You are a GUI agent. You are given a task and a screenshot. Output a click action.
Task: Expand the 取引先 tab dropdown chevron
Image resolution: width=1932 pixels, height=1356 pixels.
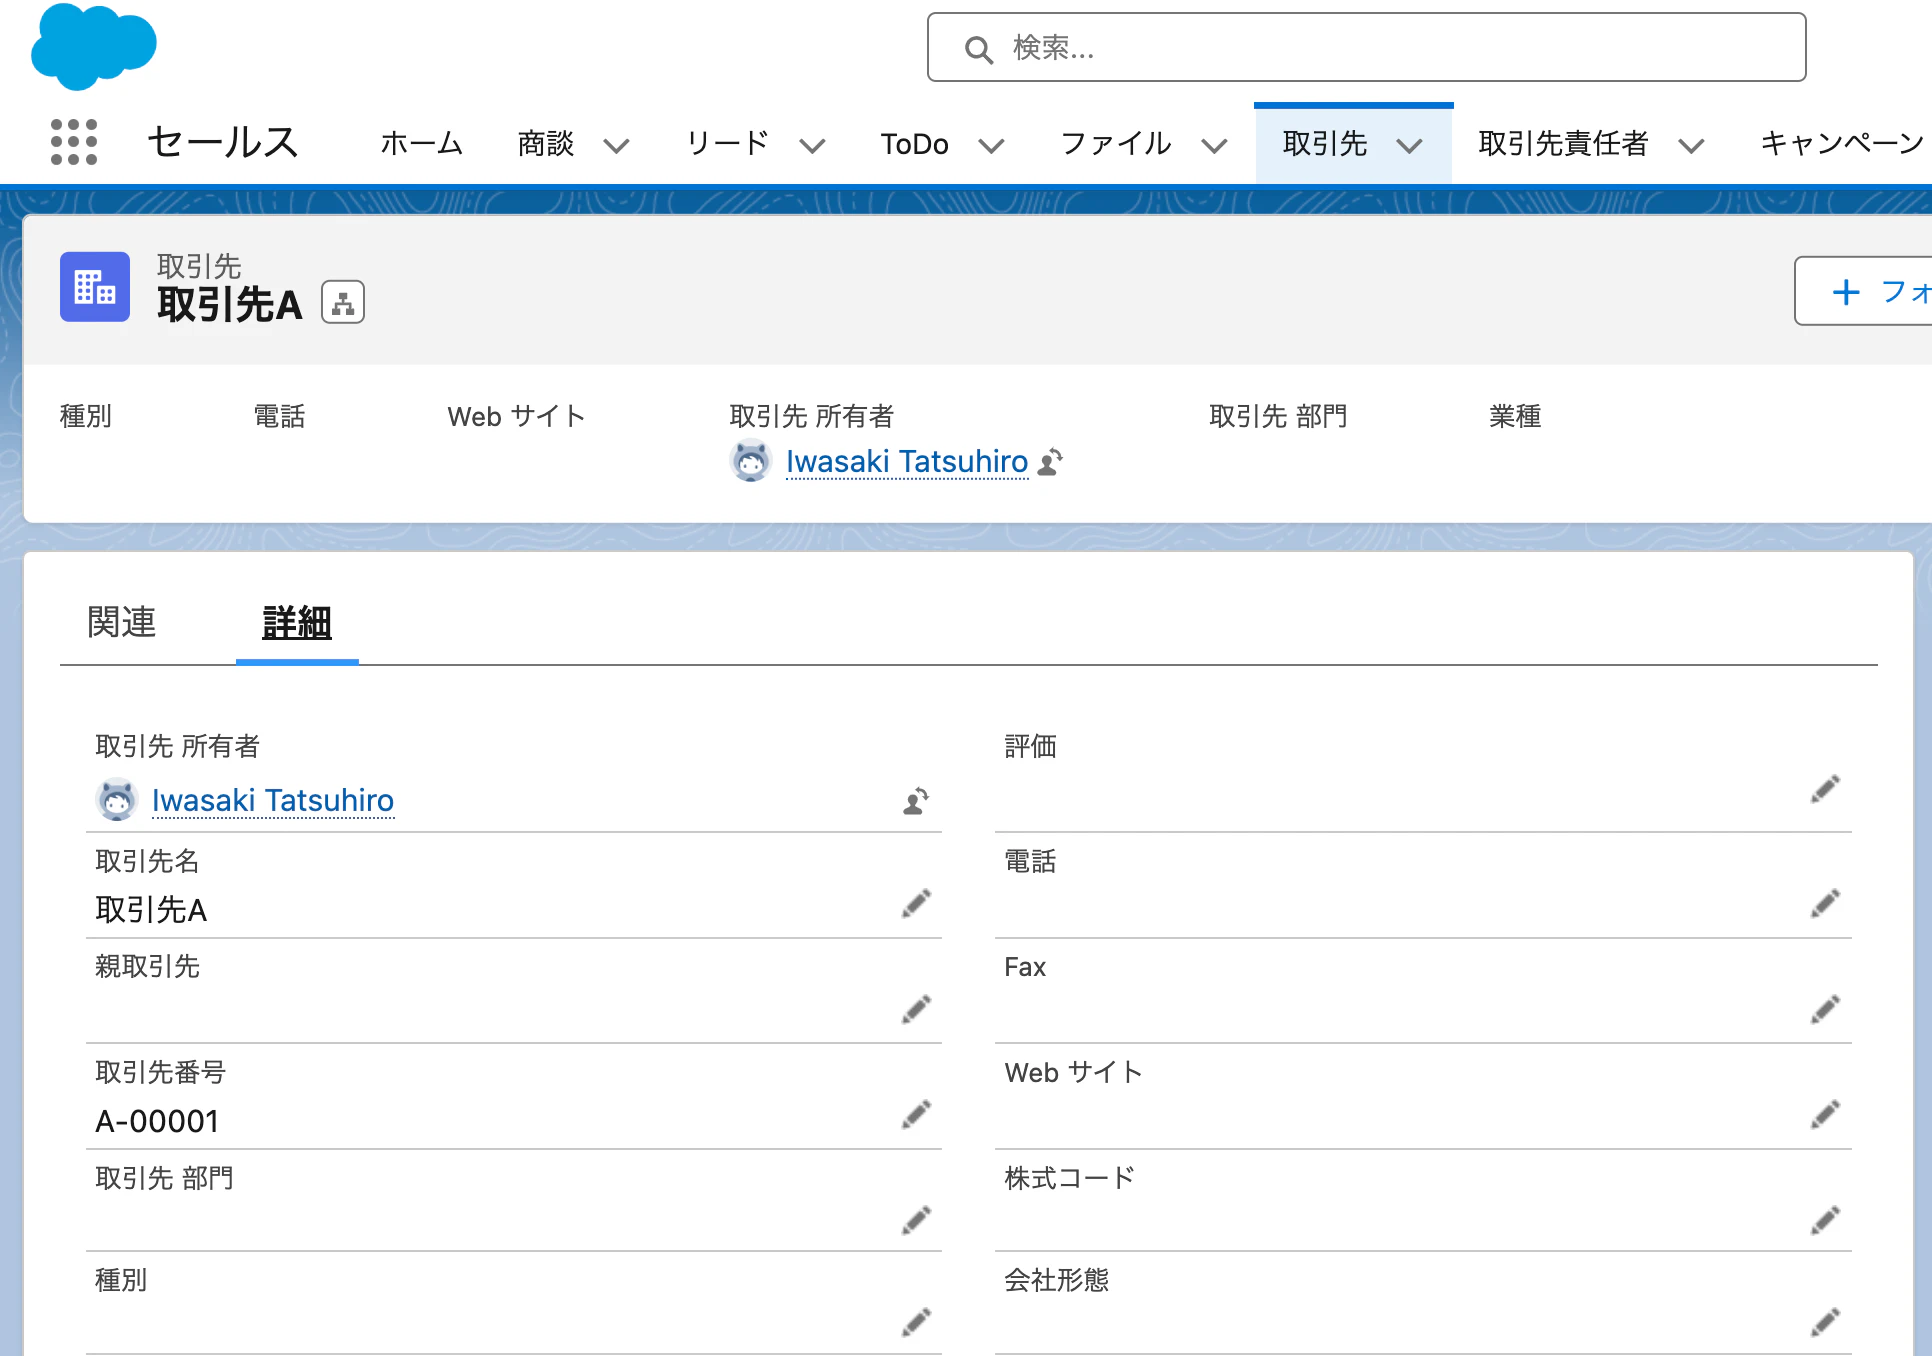coord(1409,146)
